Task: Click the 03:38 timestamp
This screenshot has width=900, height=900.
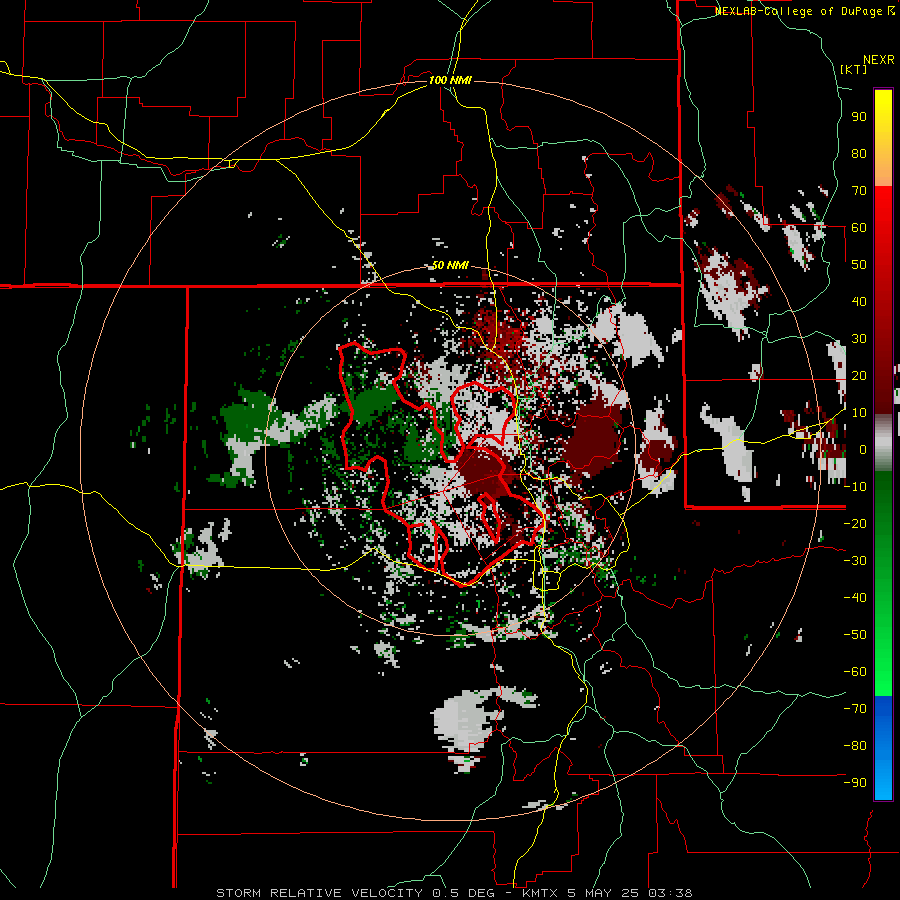Action: 670,893
